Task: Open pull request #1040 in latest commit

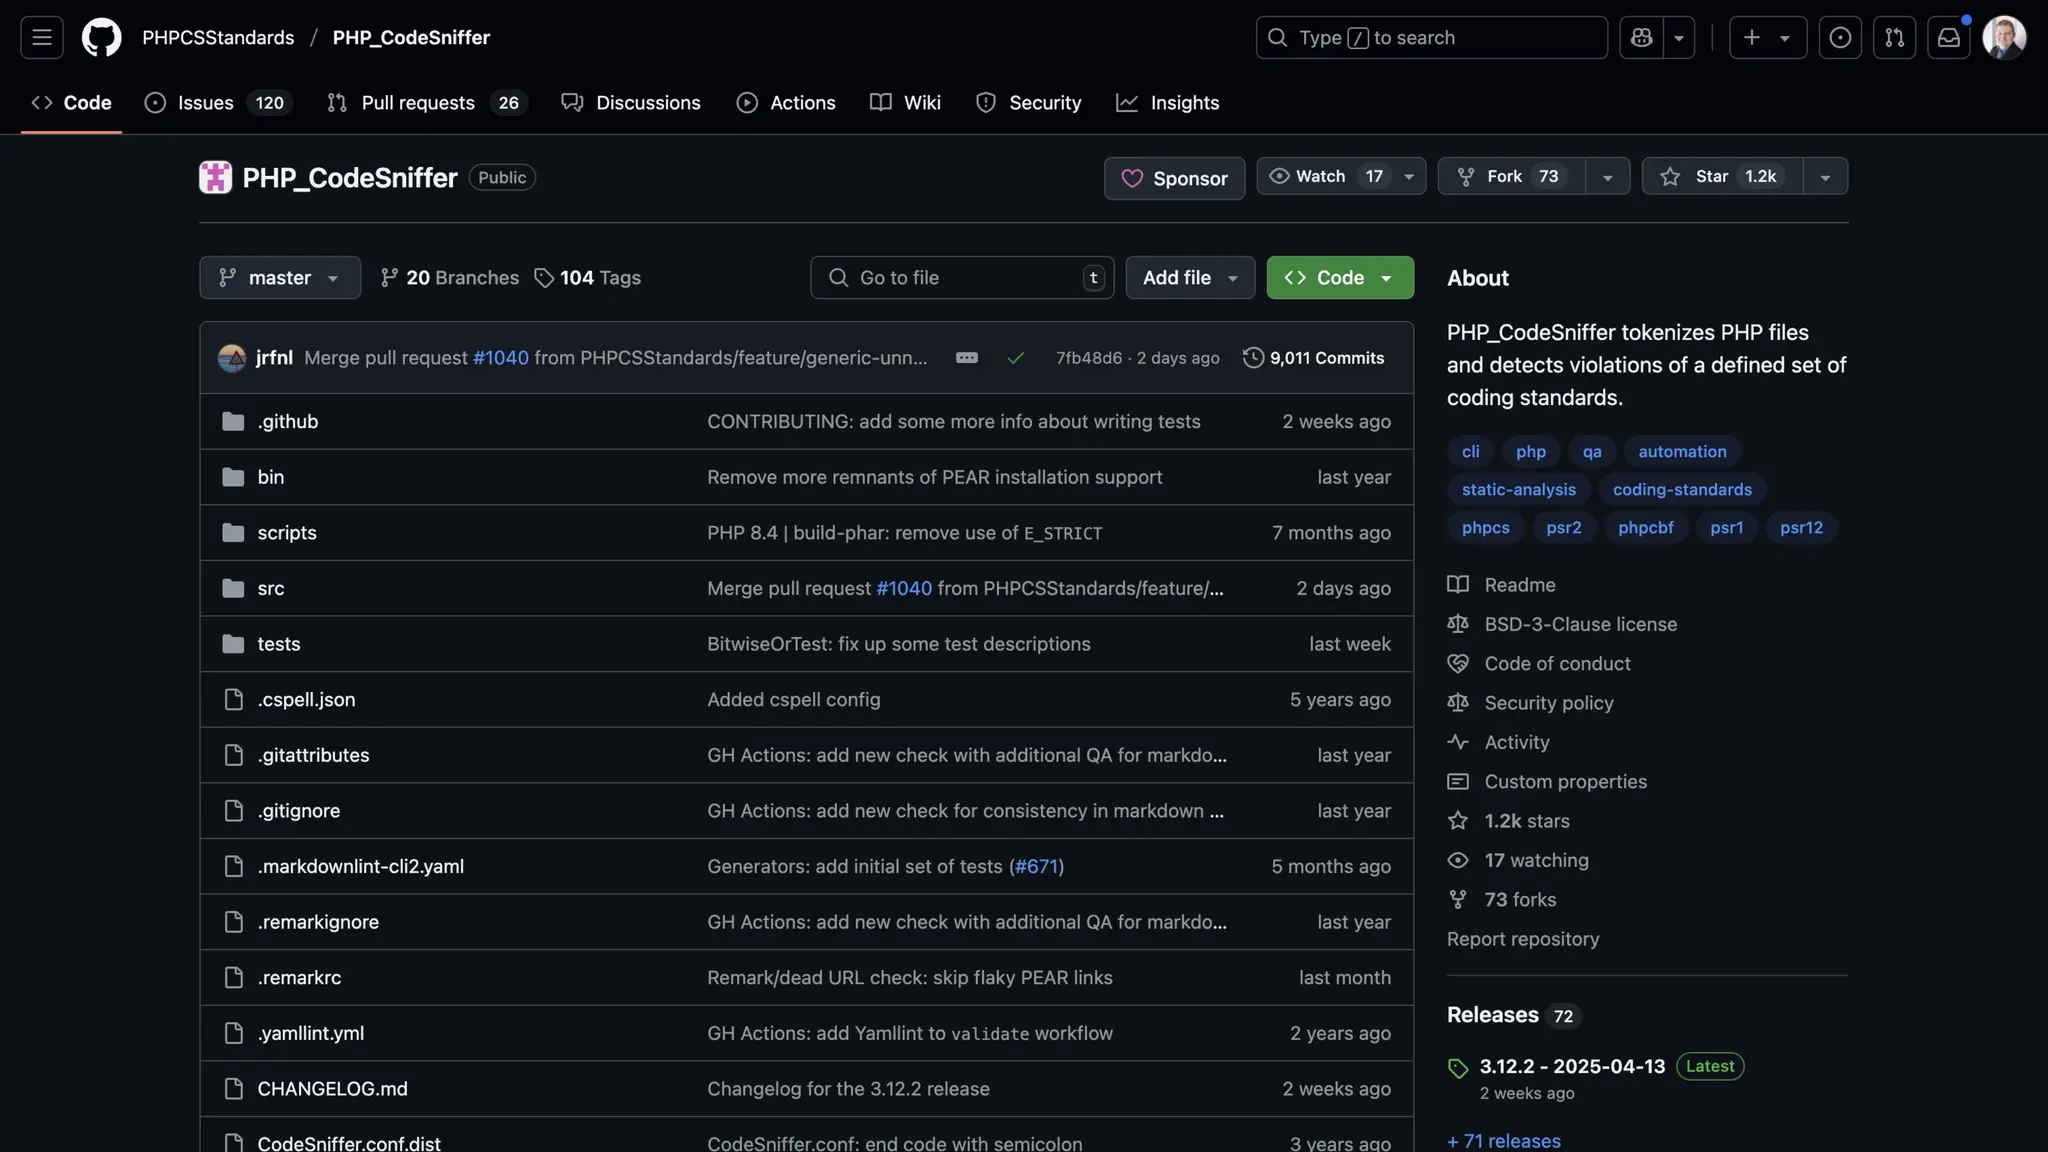Action: click(500, 358)
